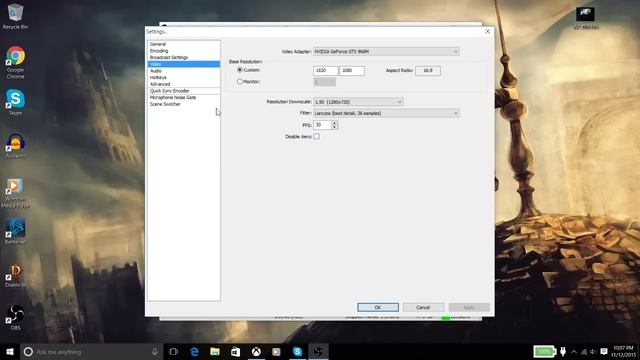This screenshot has height=360, width=640.
Task: Launch Battle.net from the desktop
Action: click(x=16, y=231)
